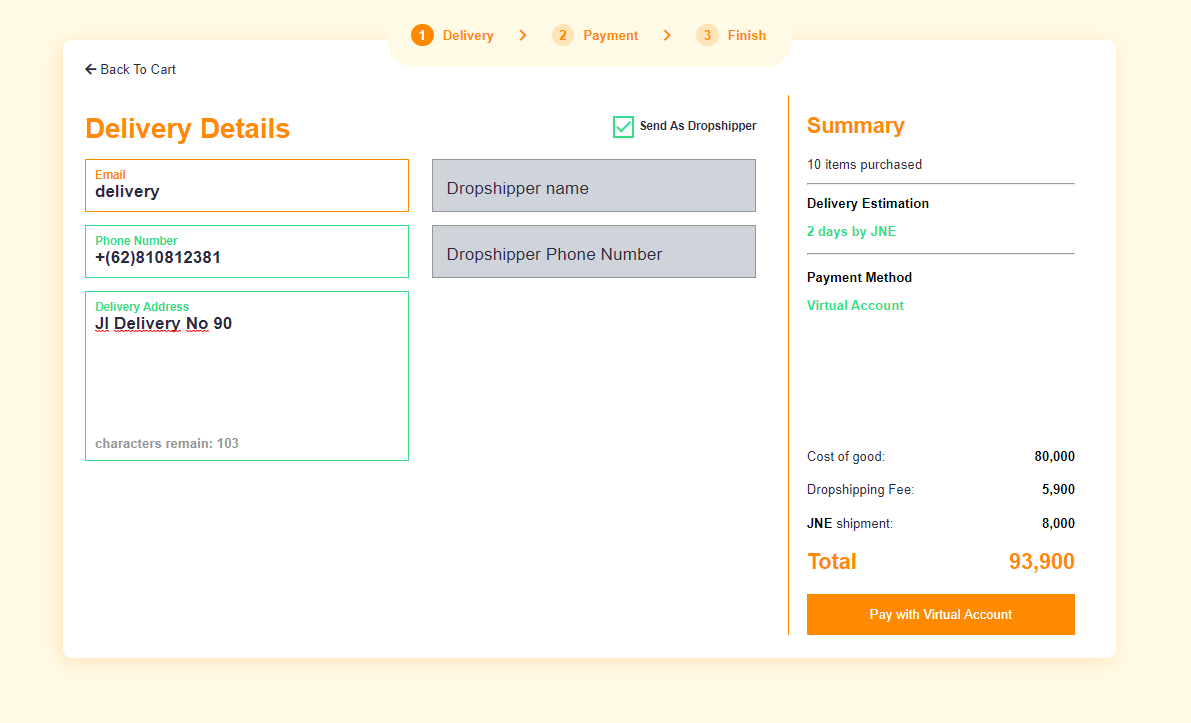
Task: Click the Send As Dropshipper label text
Action: click(697, 126)
